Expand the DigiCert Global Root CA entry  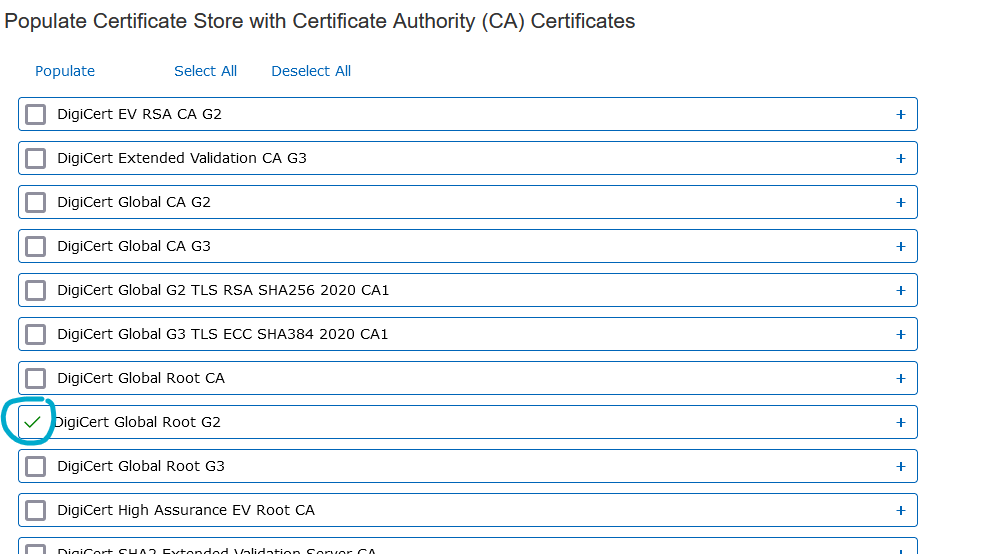(x=901, y=378)
